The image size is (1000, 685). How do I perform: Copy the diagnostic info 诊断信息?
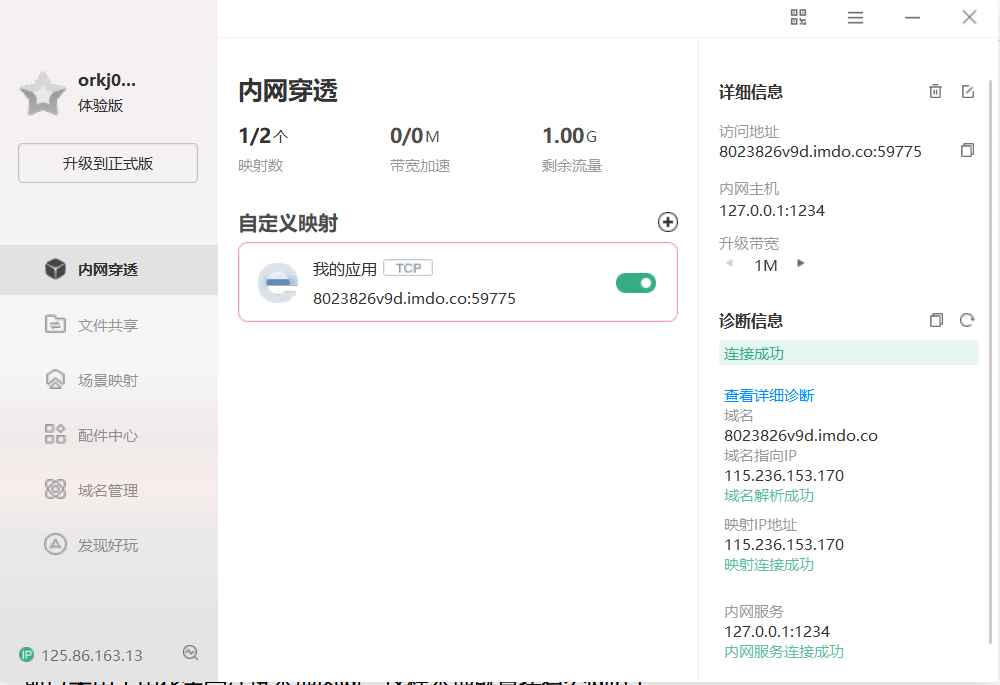pos(936,320)
